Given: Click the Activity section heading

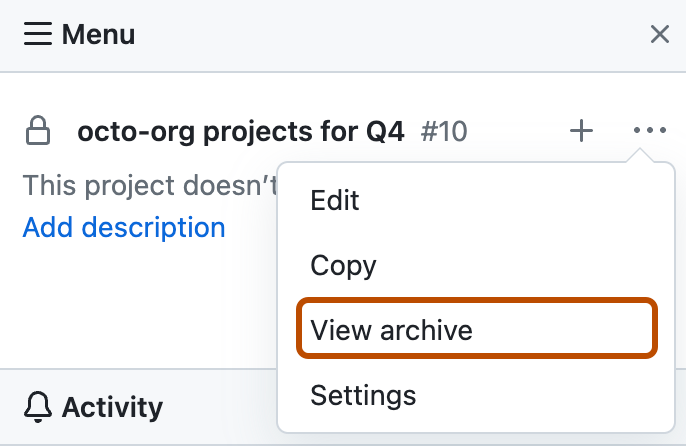Looking at the screenshot, I should point(112,407).
